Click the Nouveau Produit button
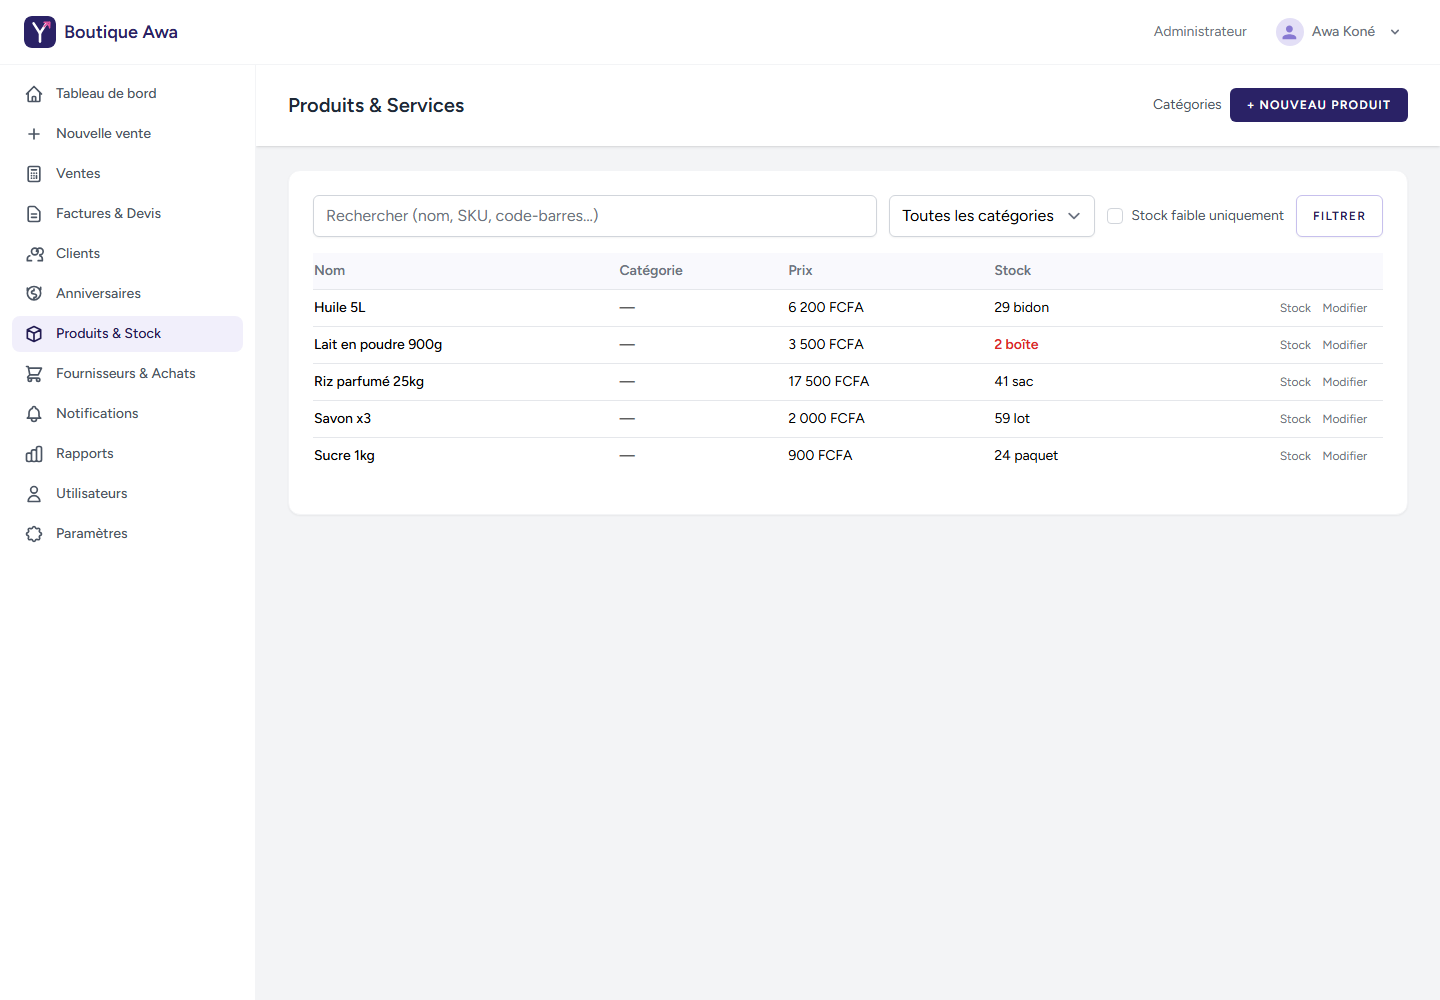 [x=1319, y=105]
